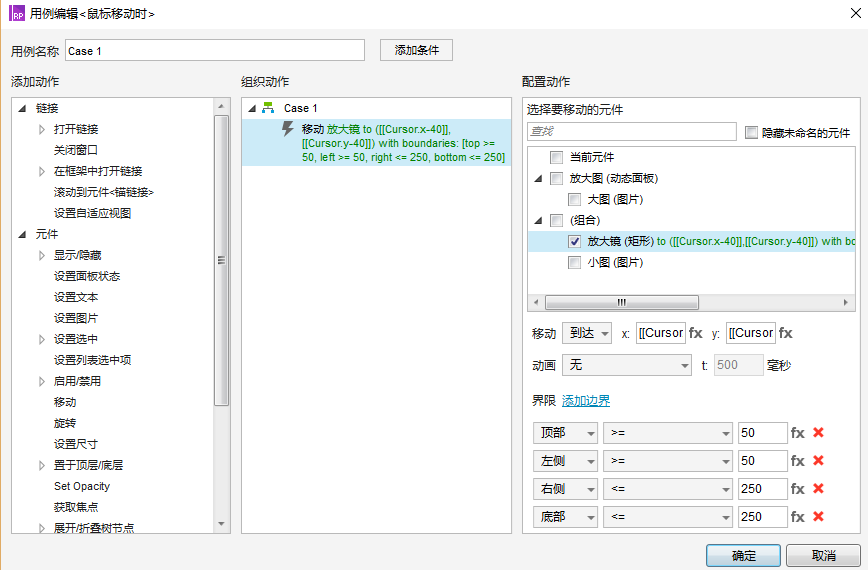Confirm with the 确定 button

click(x=743, y=556)
